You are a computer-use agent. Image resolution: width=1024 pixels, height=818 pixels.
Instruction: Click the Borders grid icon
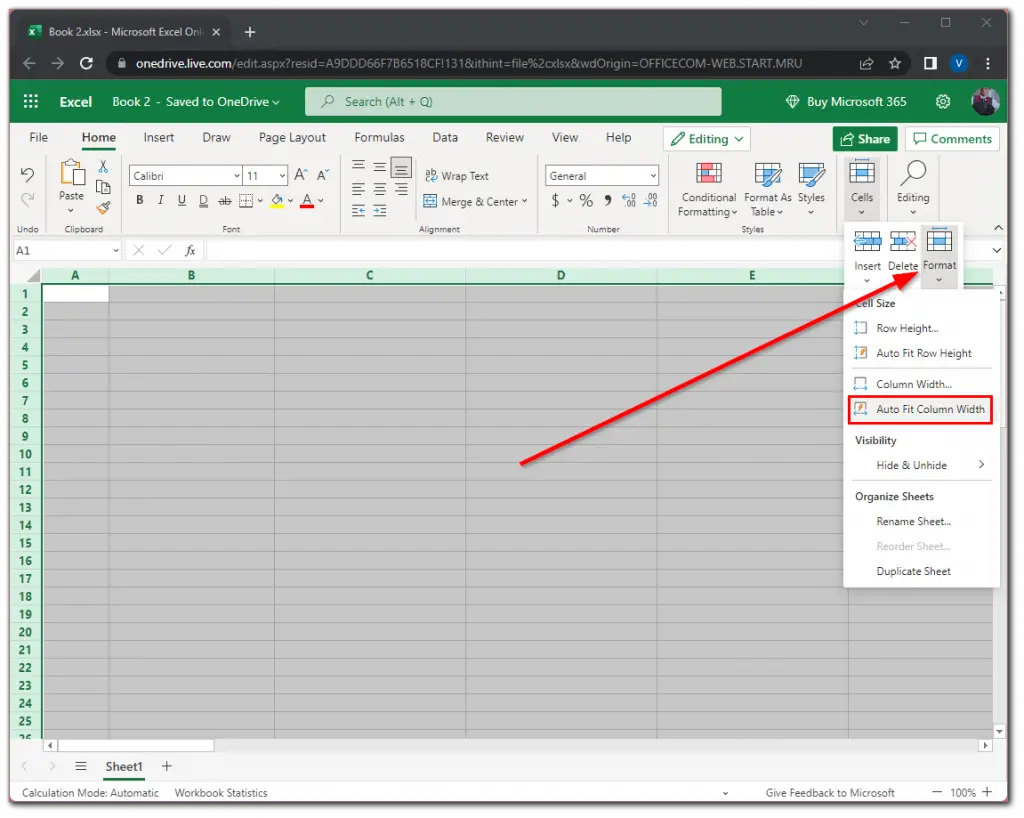tap(246, 201)
